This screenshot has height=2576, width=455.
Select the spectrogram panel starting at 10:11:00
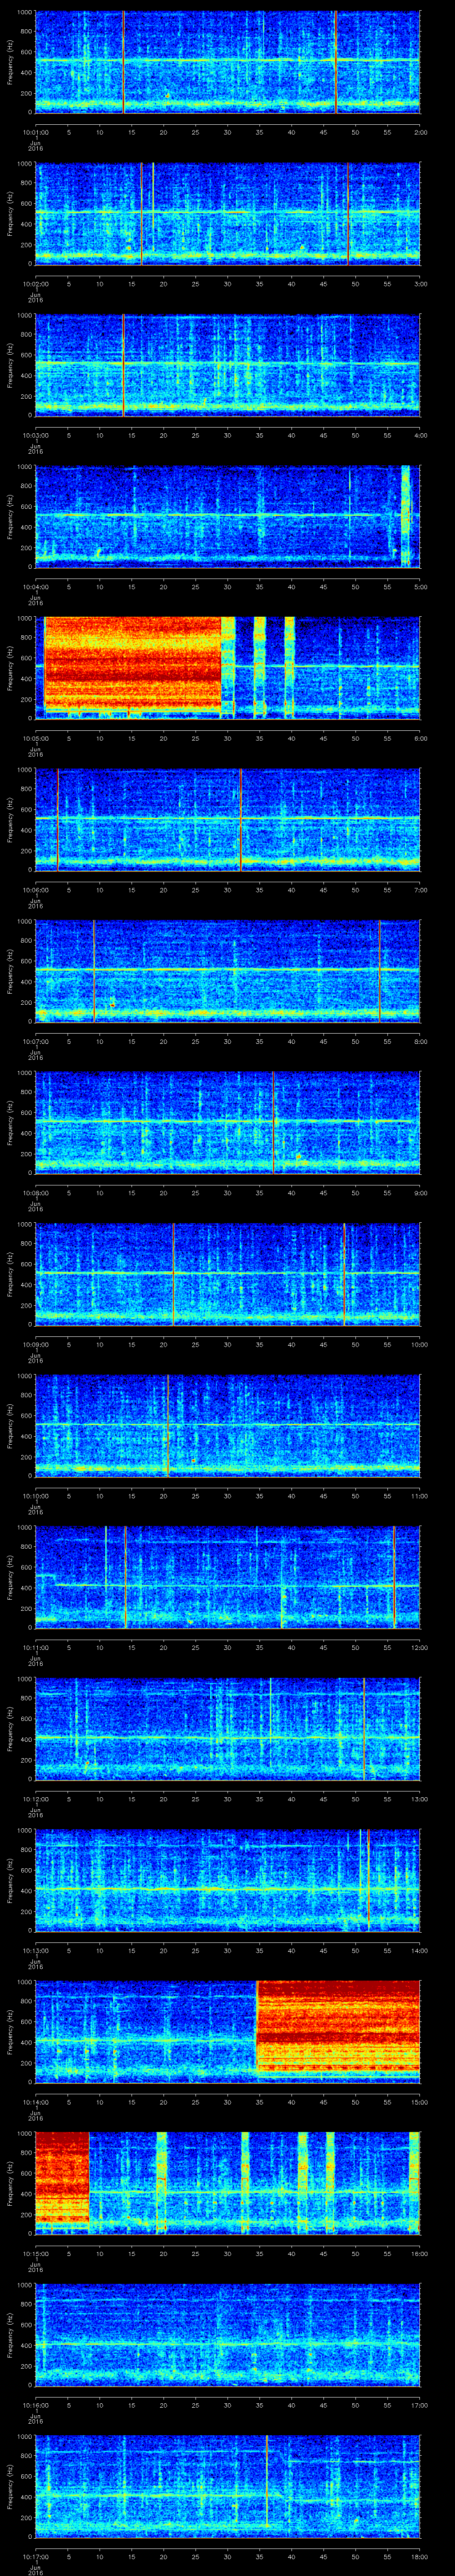tap(228, 1578)
